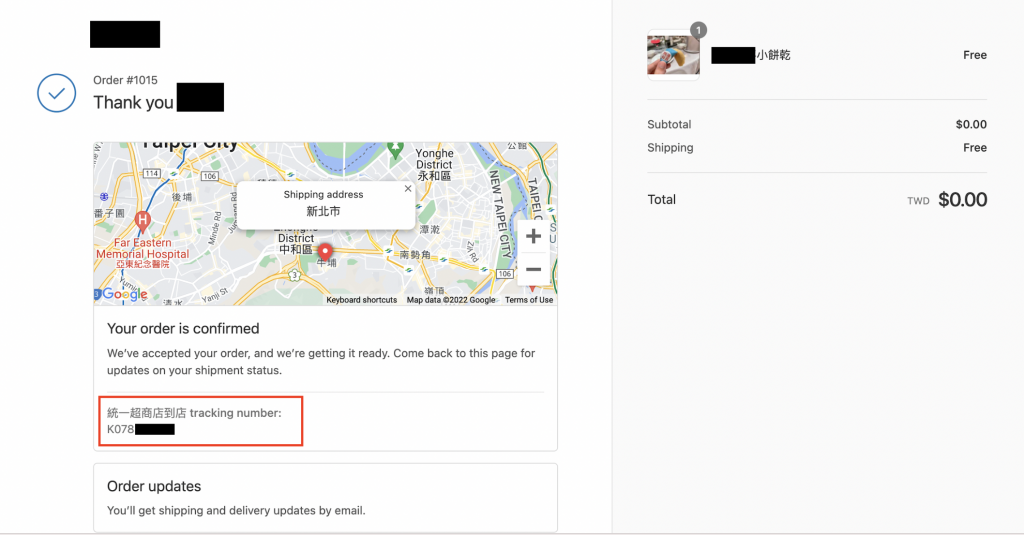1024x535 pixels.
Task: Click the red shipping location pin
Action: coord(324,251)
